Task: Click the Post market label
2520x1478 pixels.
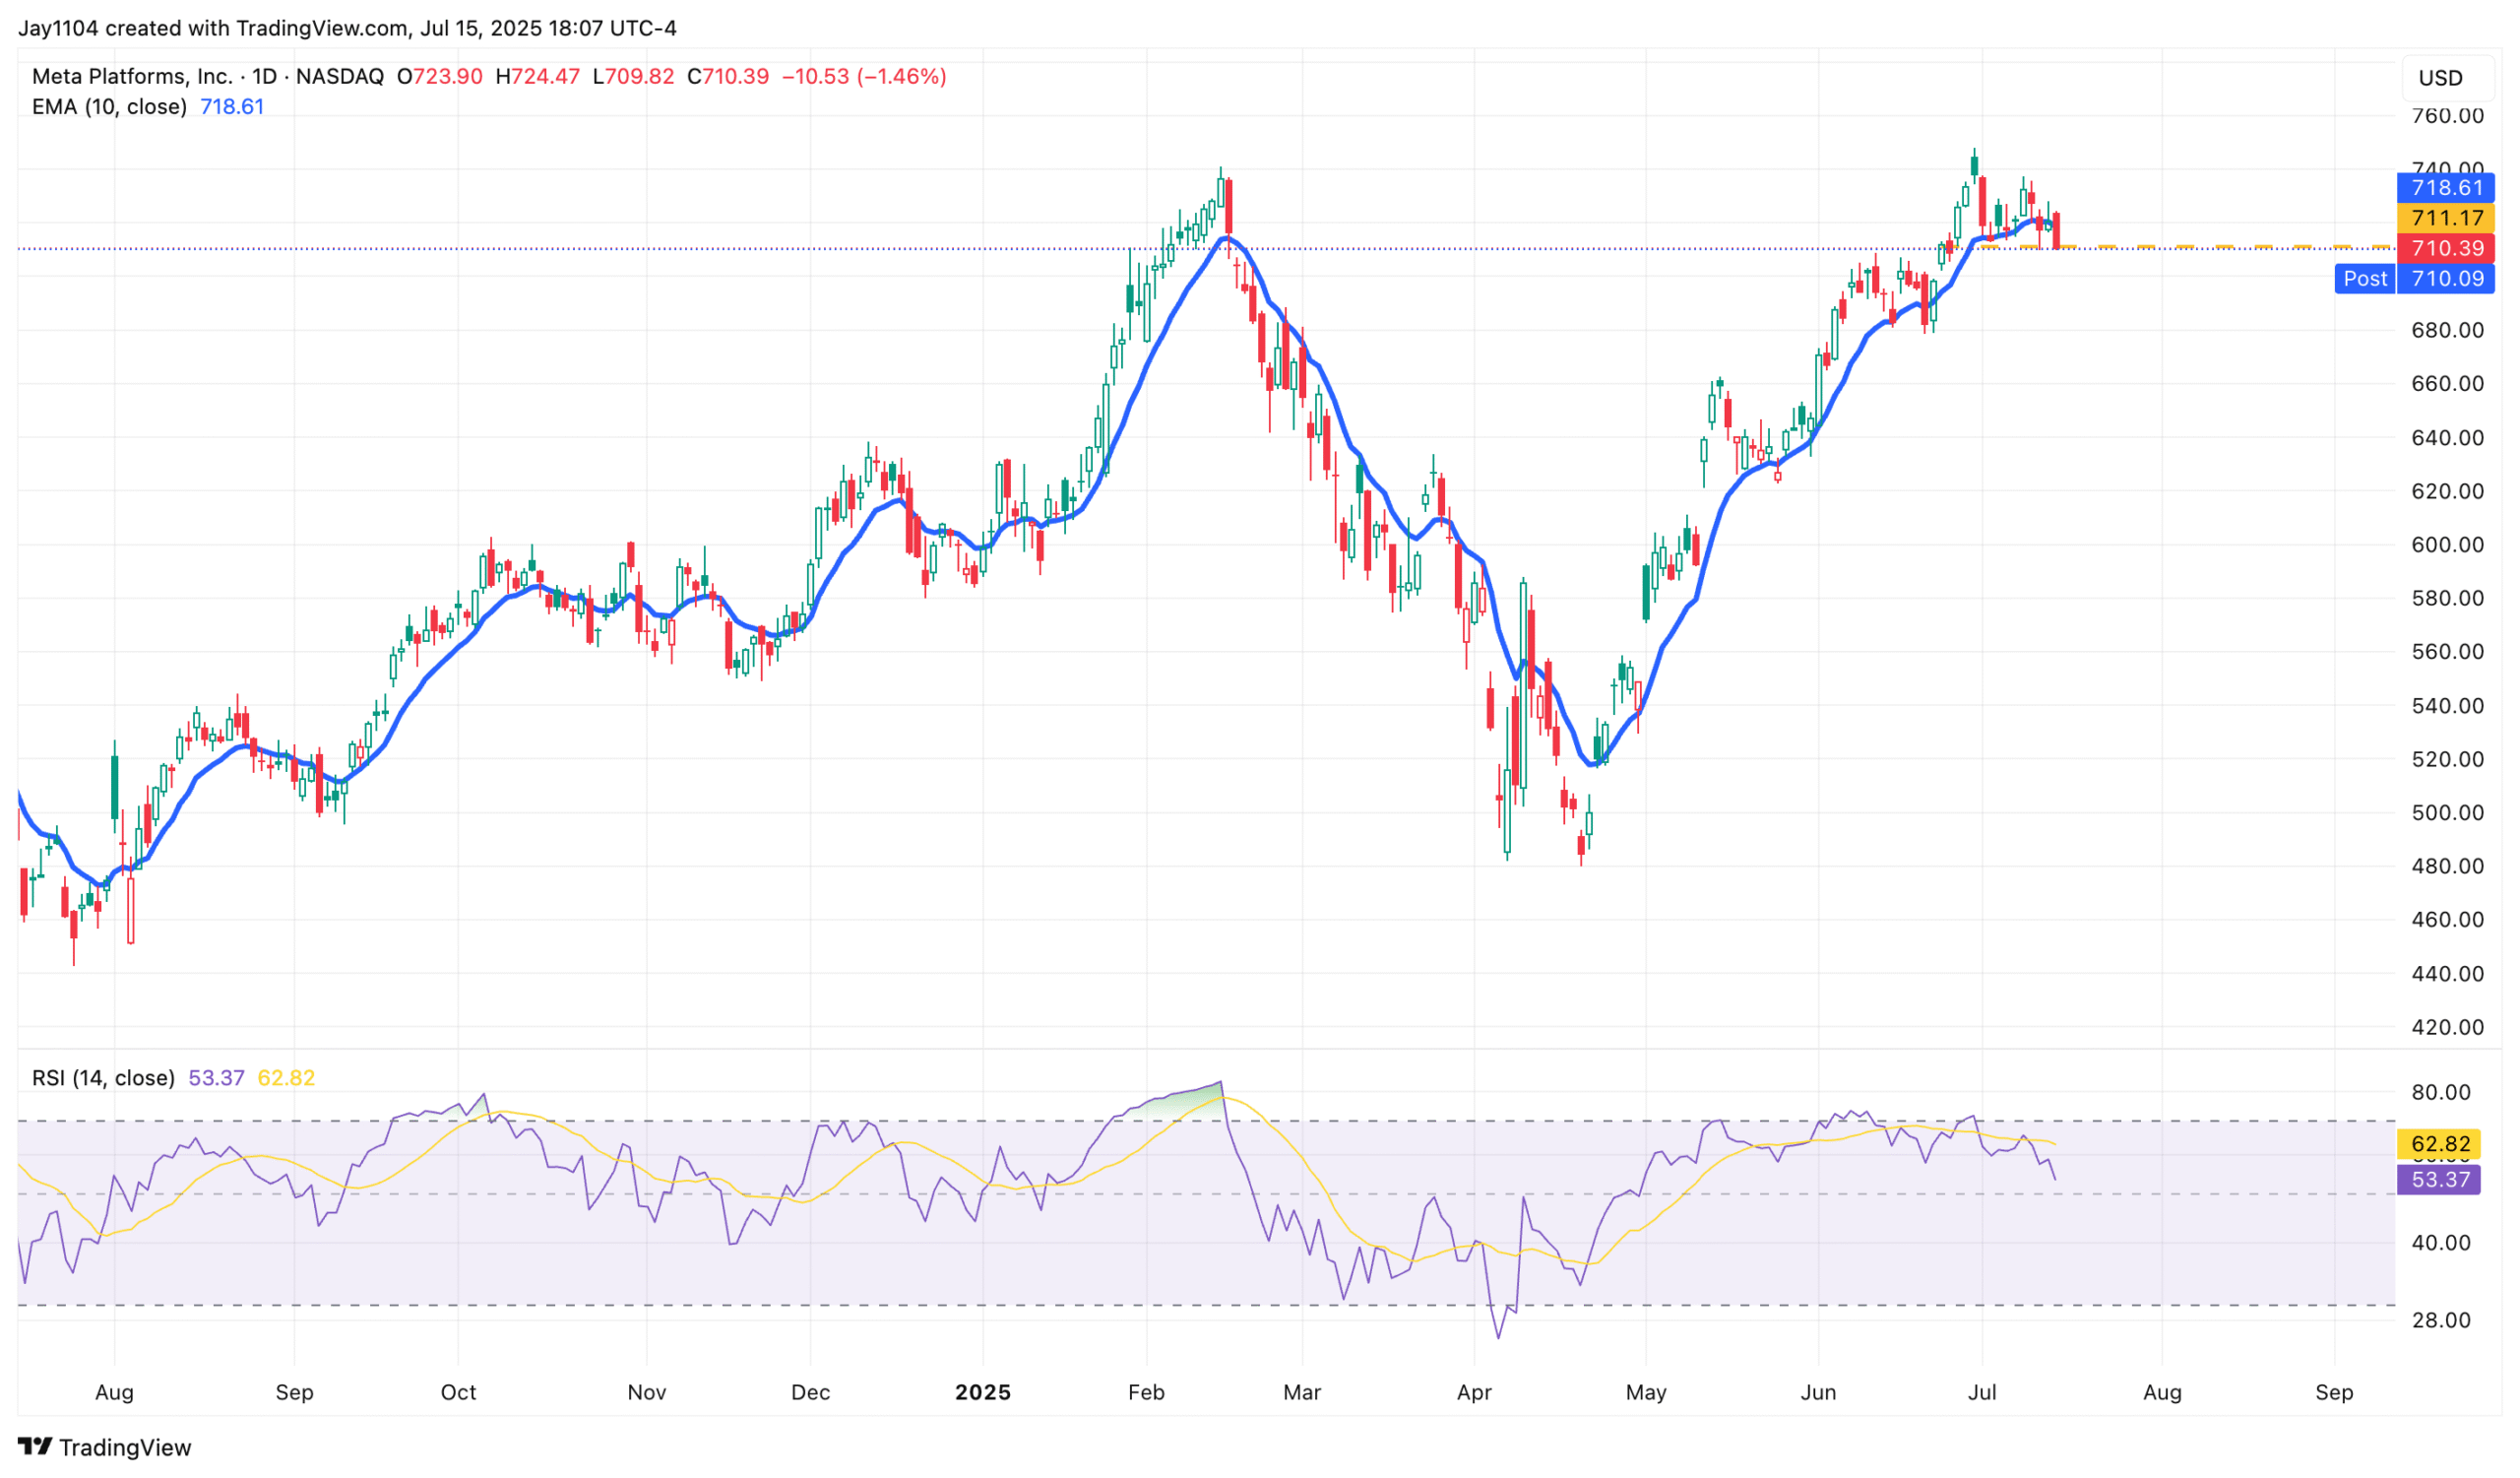Action: pyautogui.click(x=2365, y=279)
